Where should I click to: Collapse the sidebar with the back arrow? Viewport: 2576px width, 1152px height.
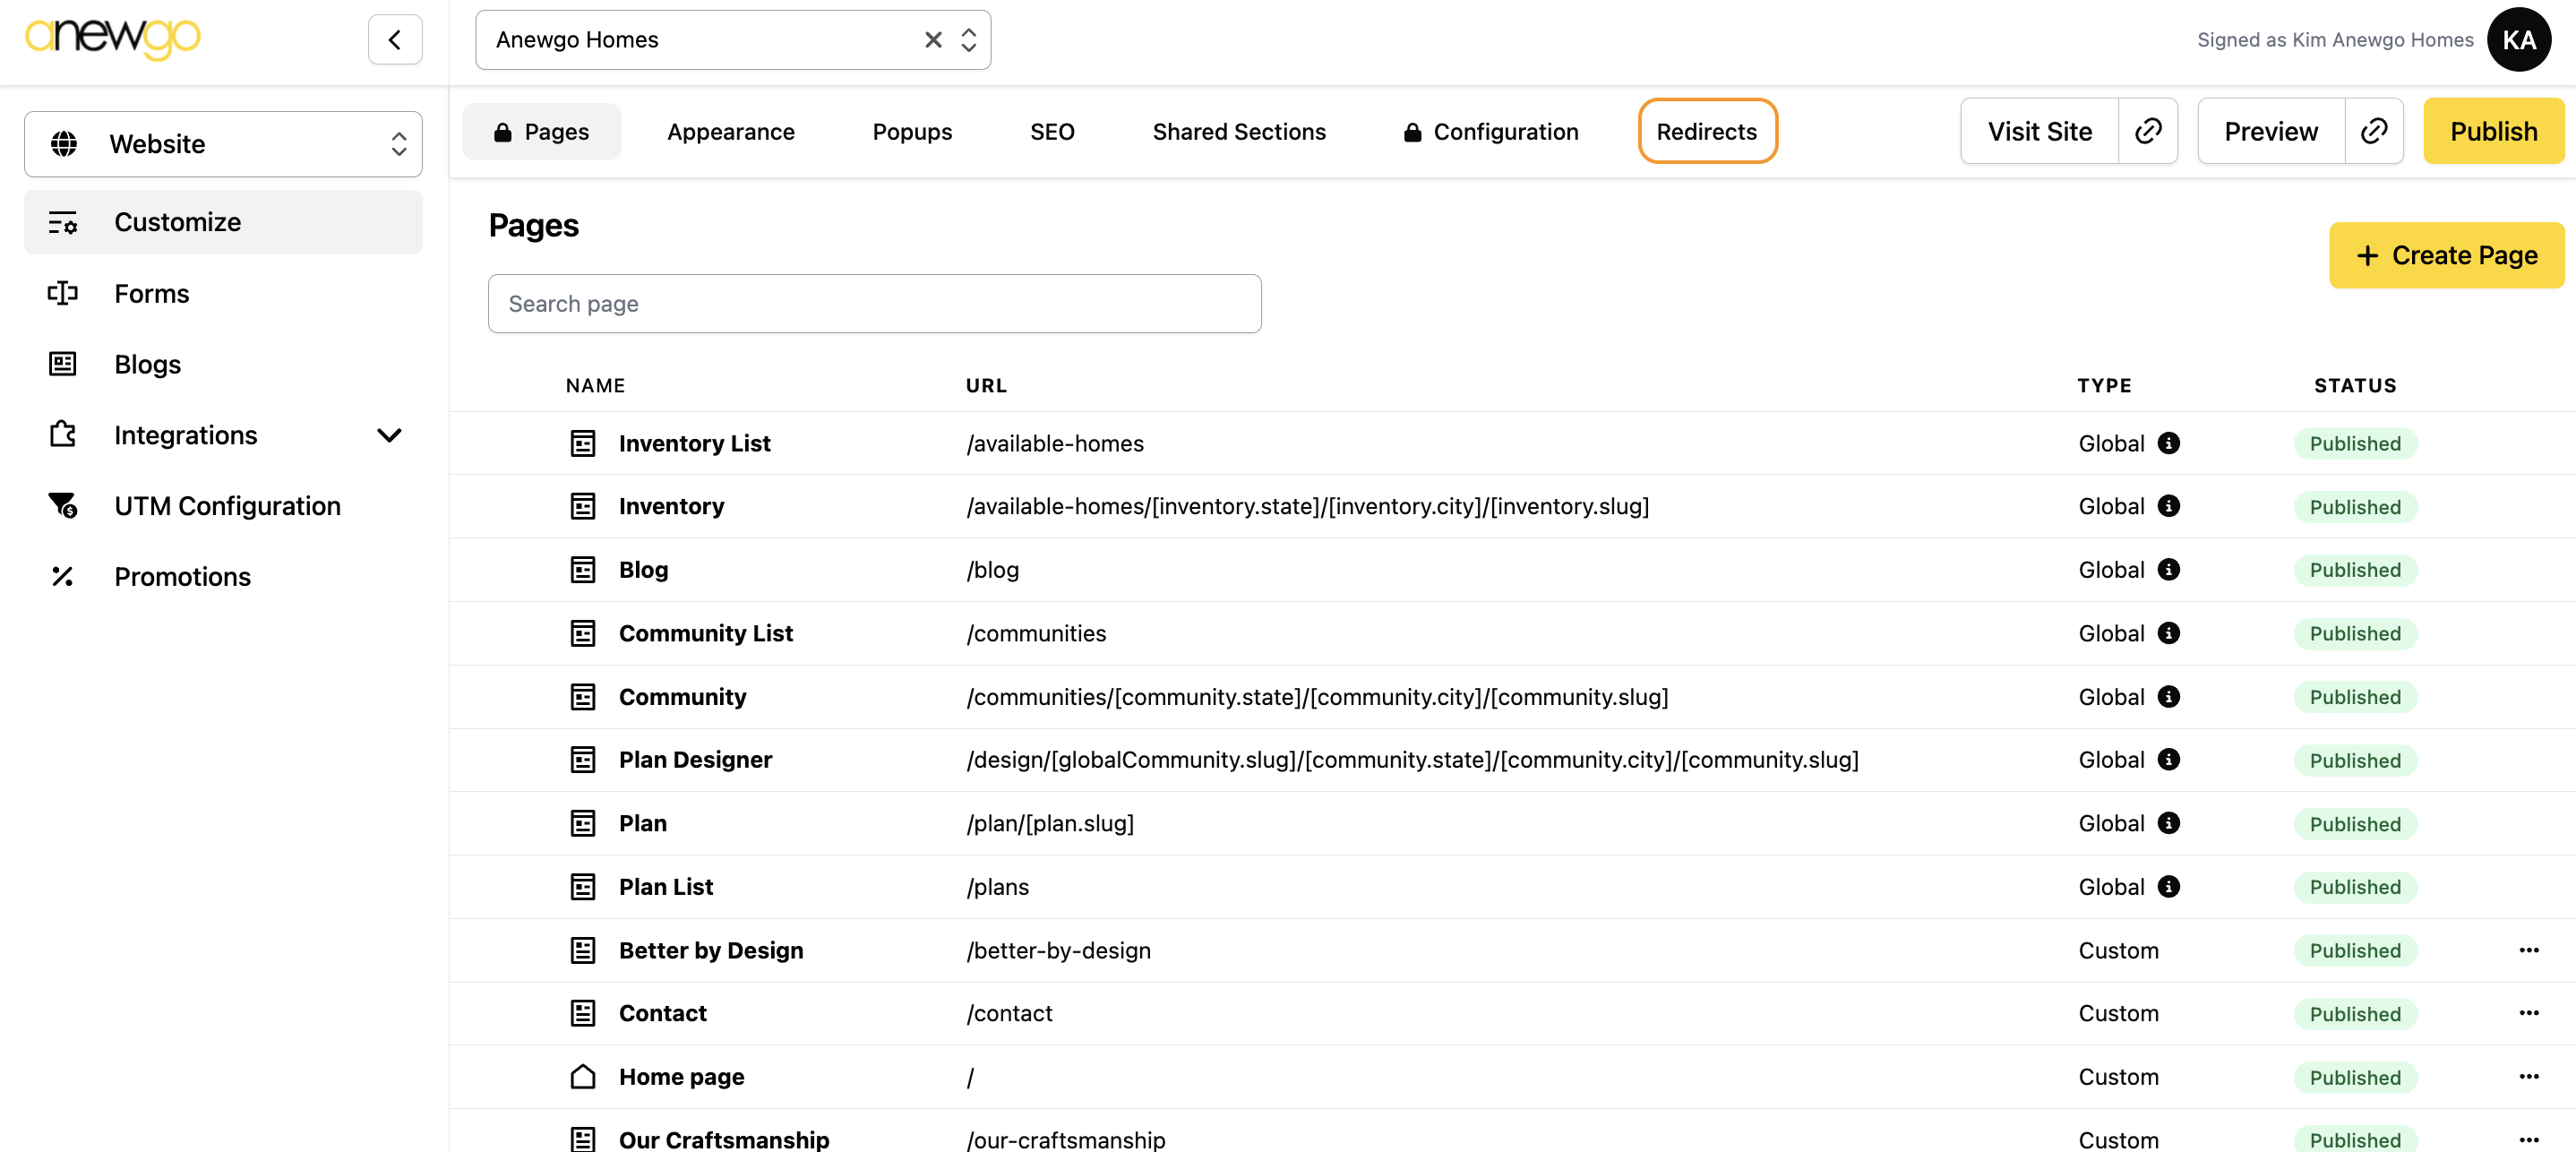click(x=394, y=40)
